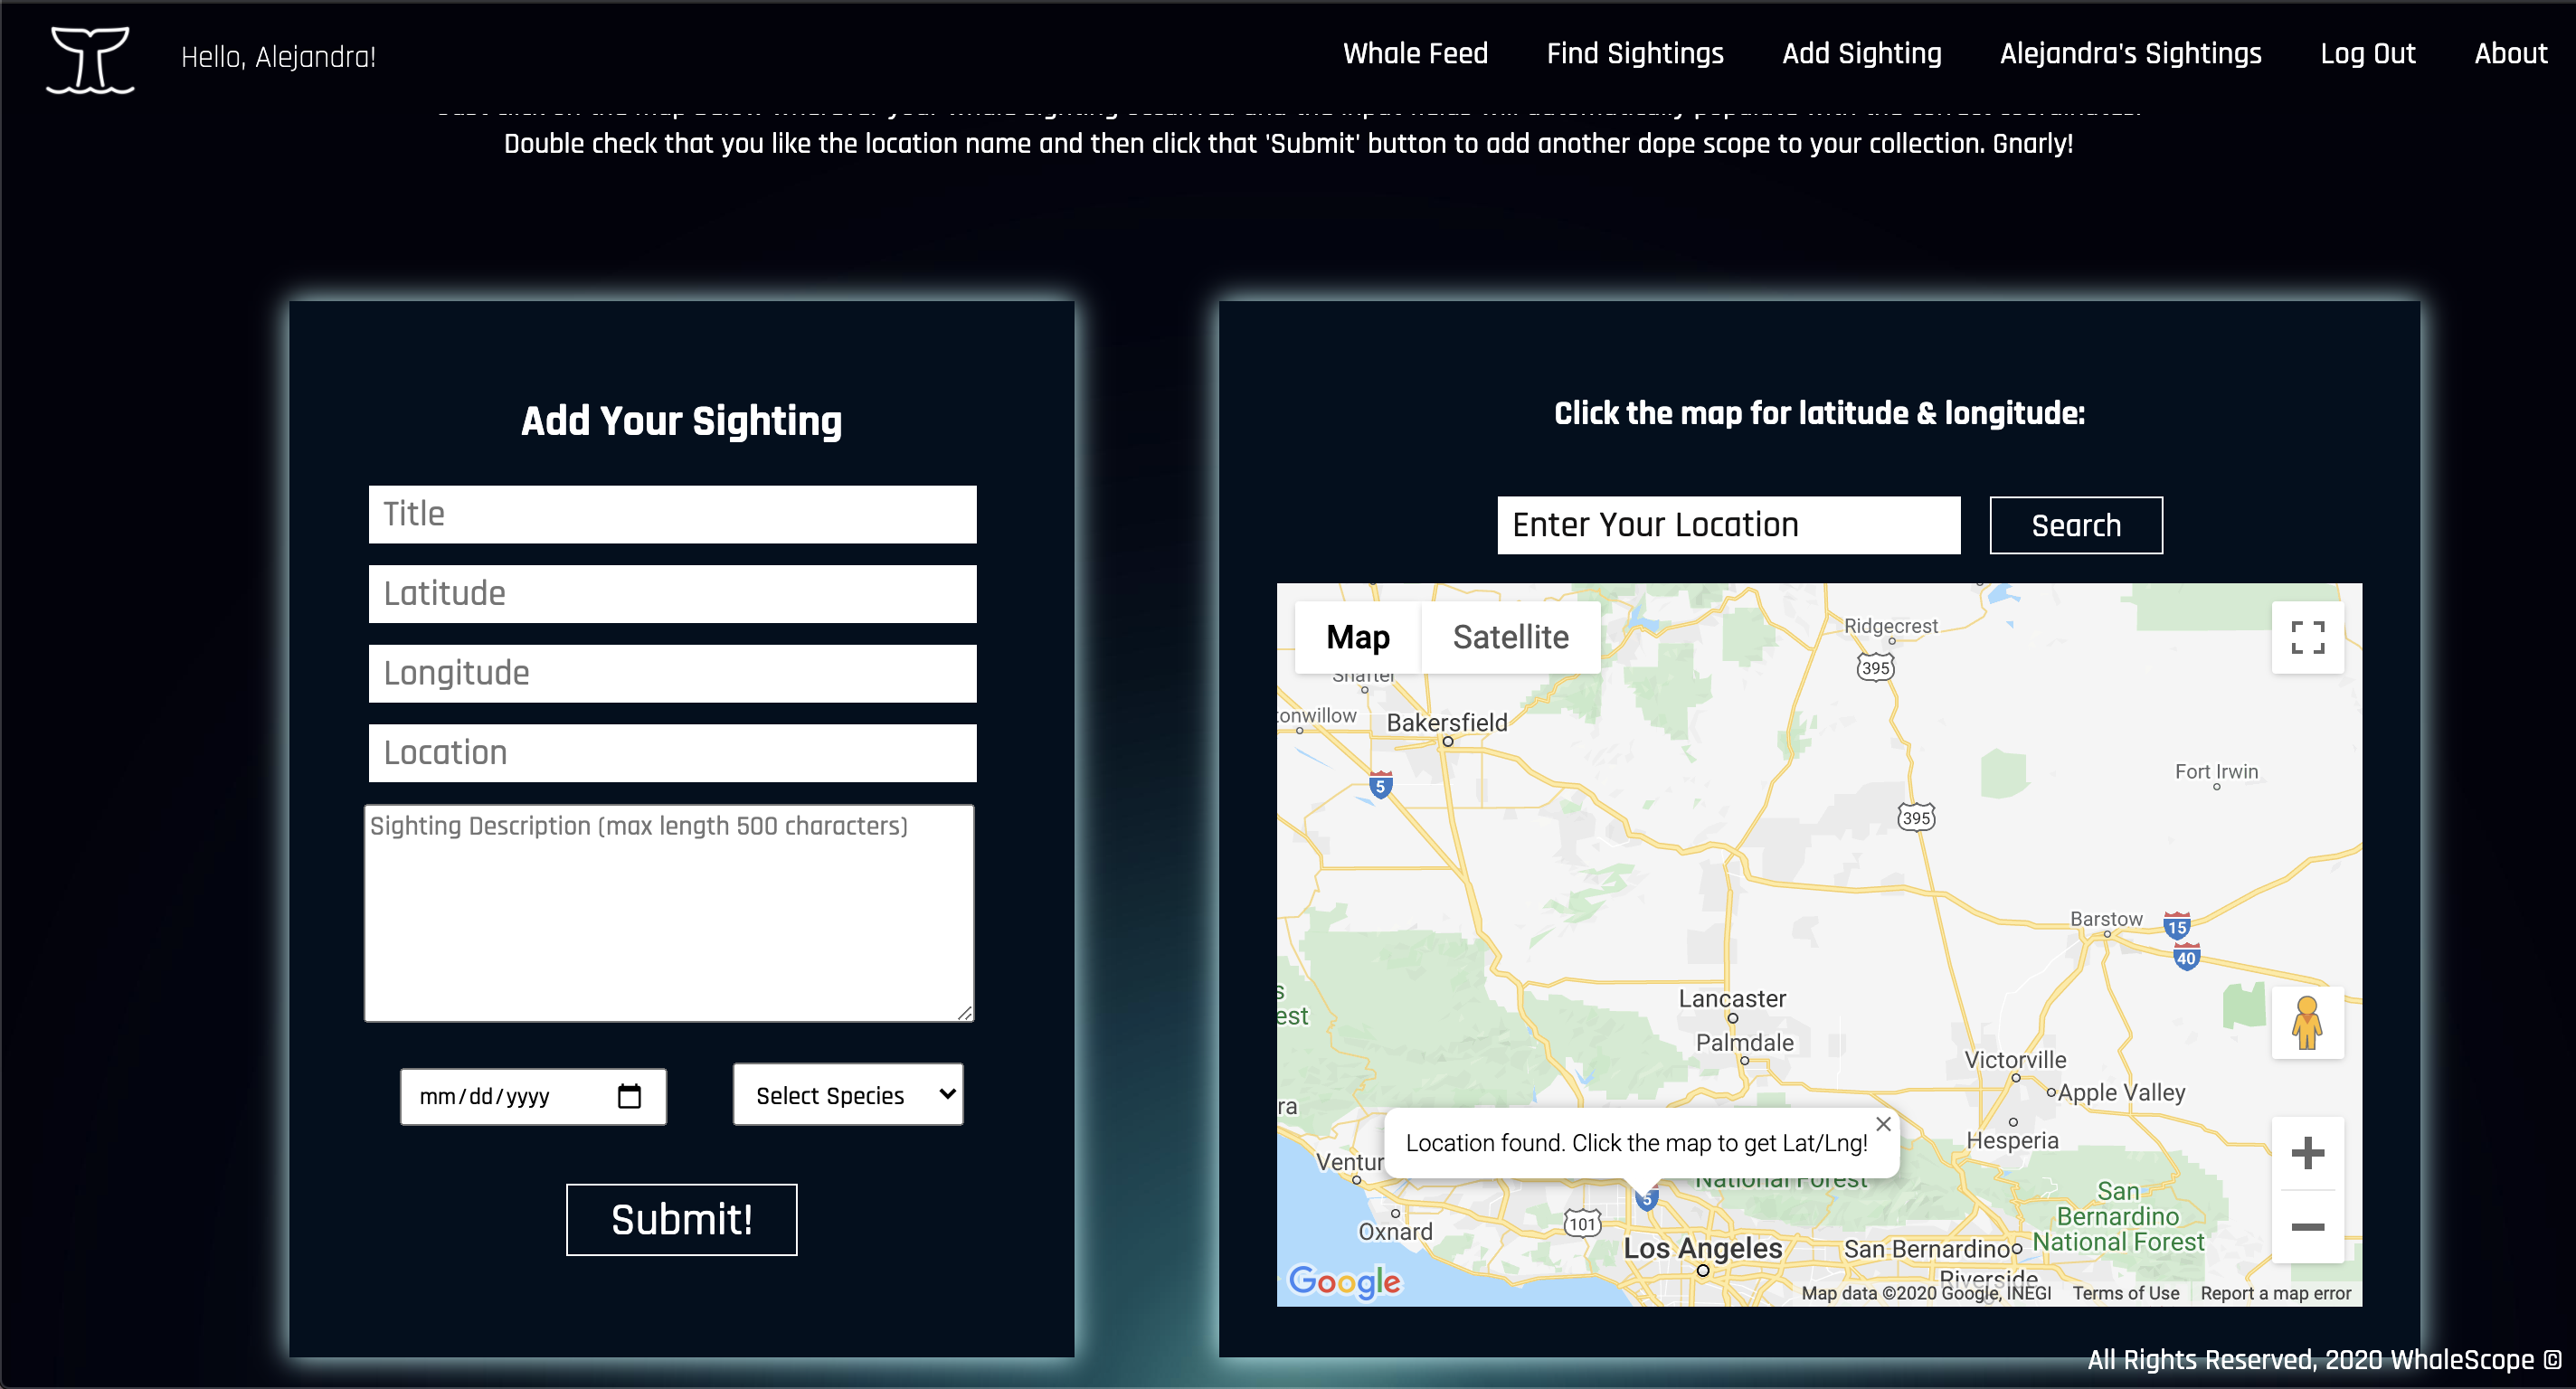This screenshot has width=2576, height=1389.
Task: Click Add Sighting navigation link
Action: [x=1861, y=55]
